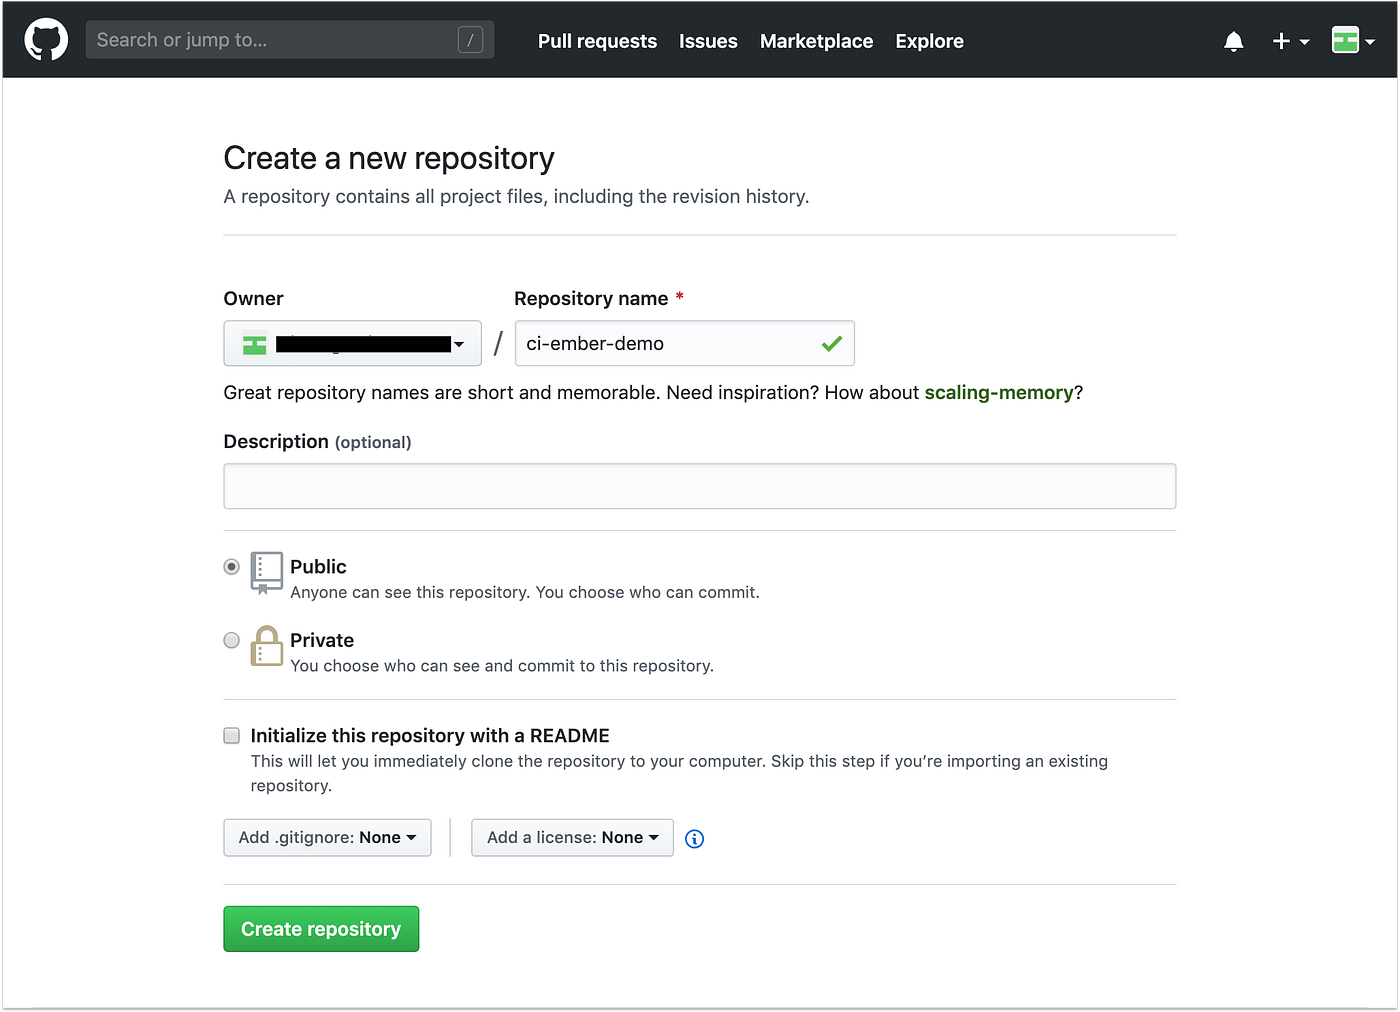Open the Pull requests menu item

[x=597, y=41]
